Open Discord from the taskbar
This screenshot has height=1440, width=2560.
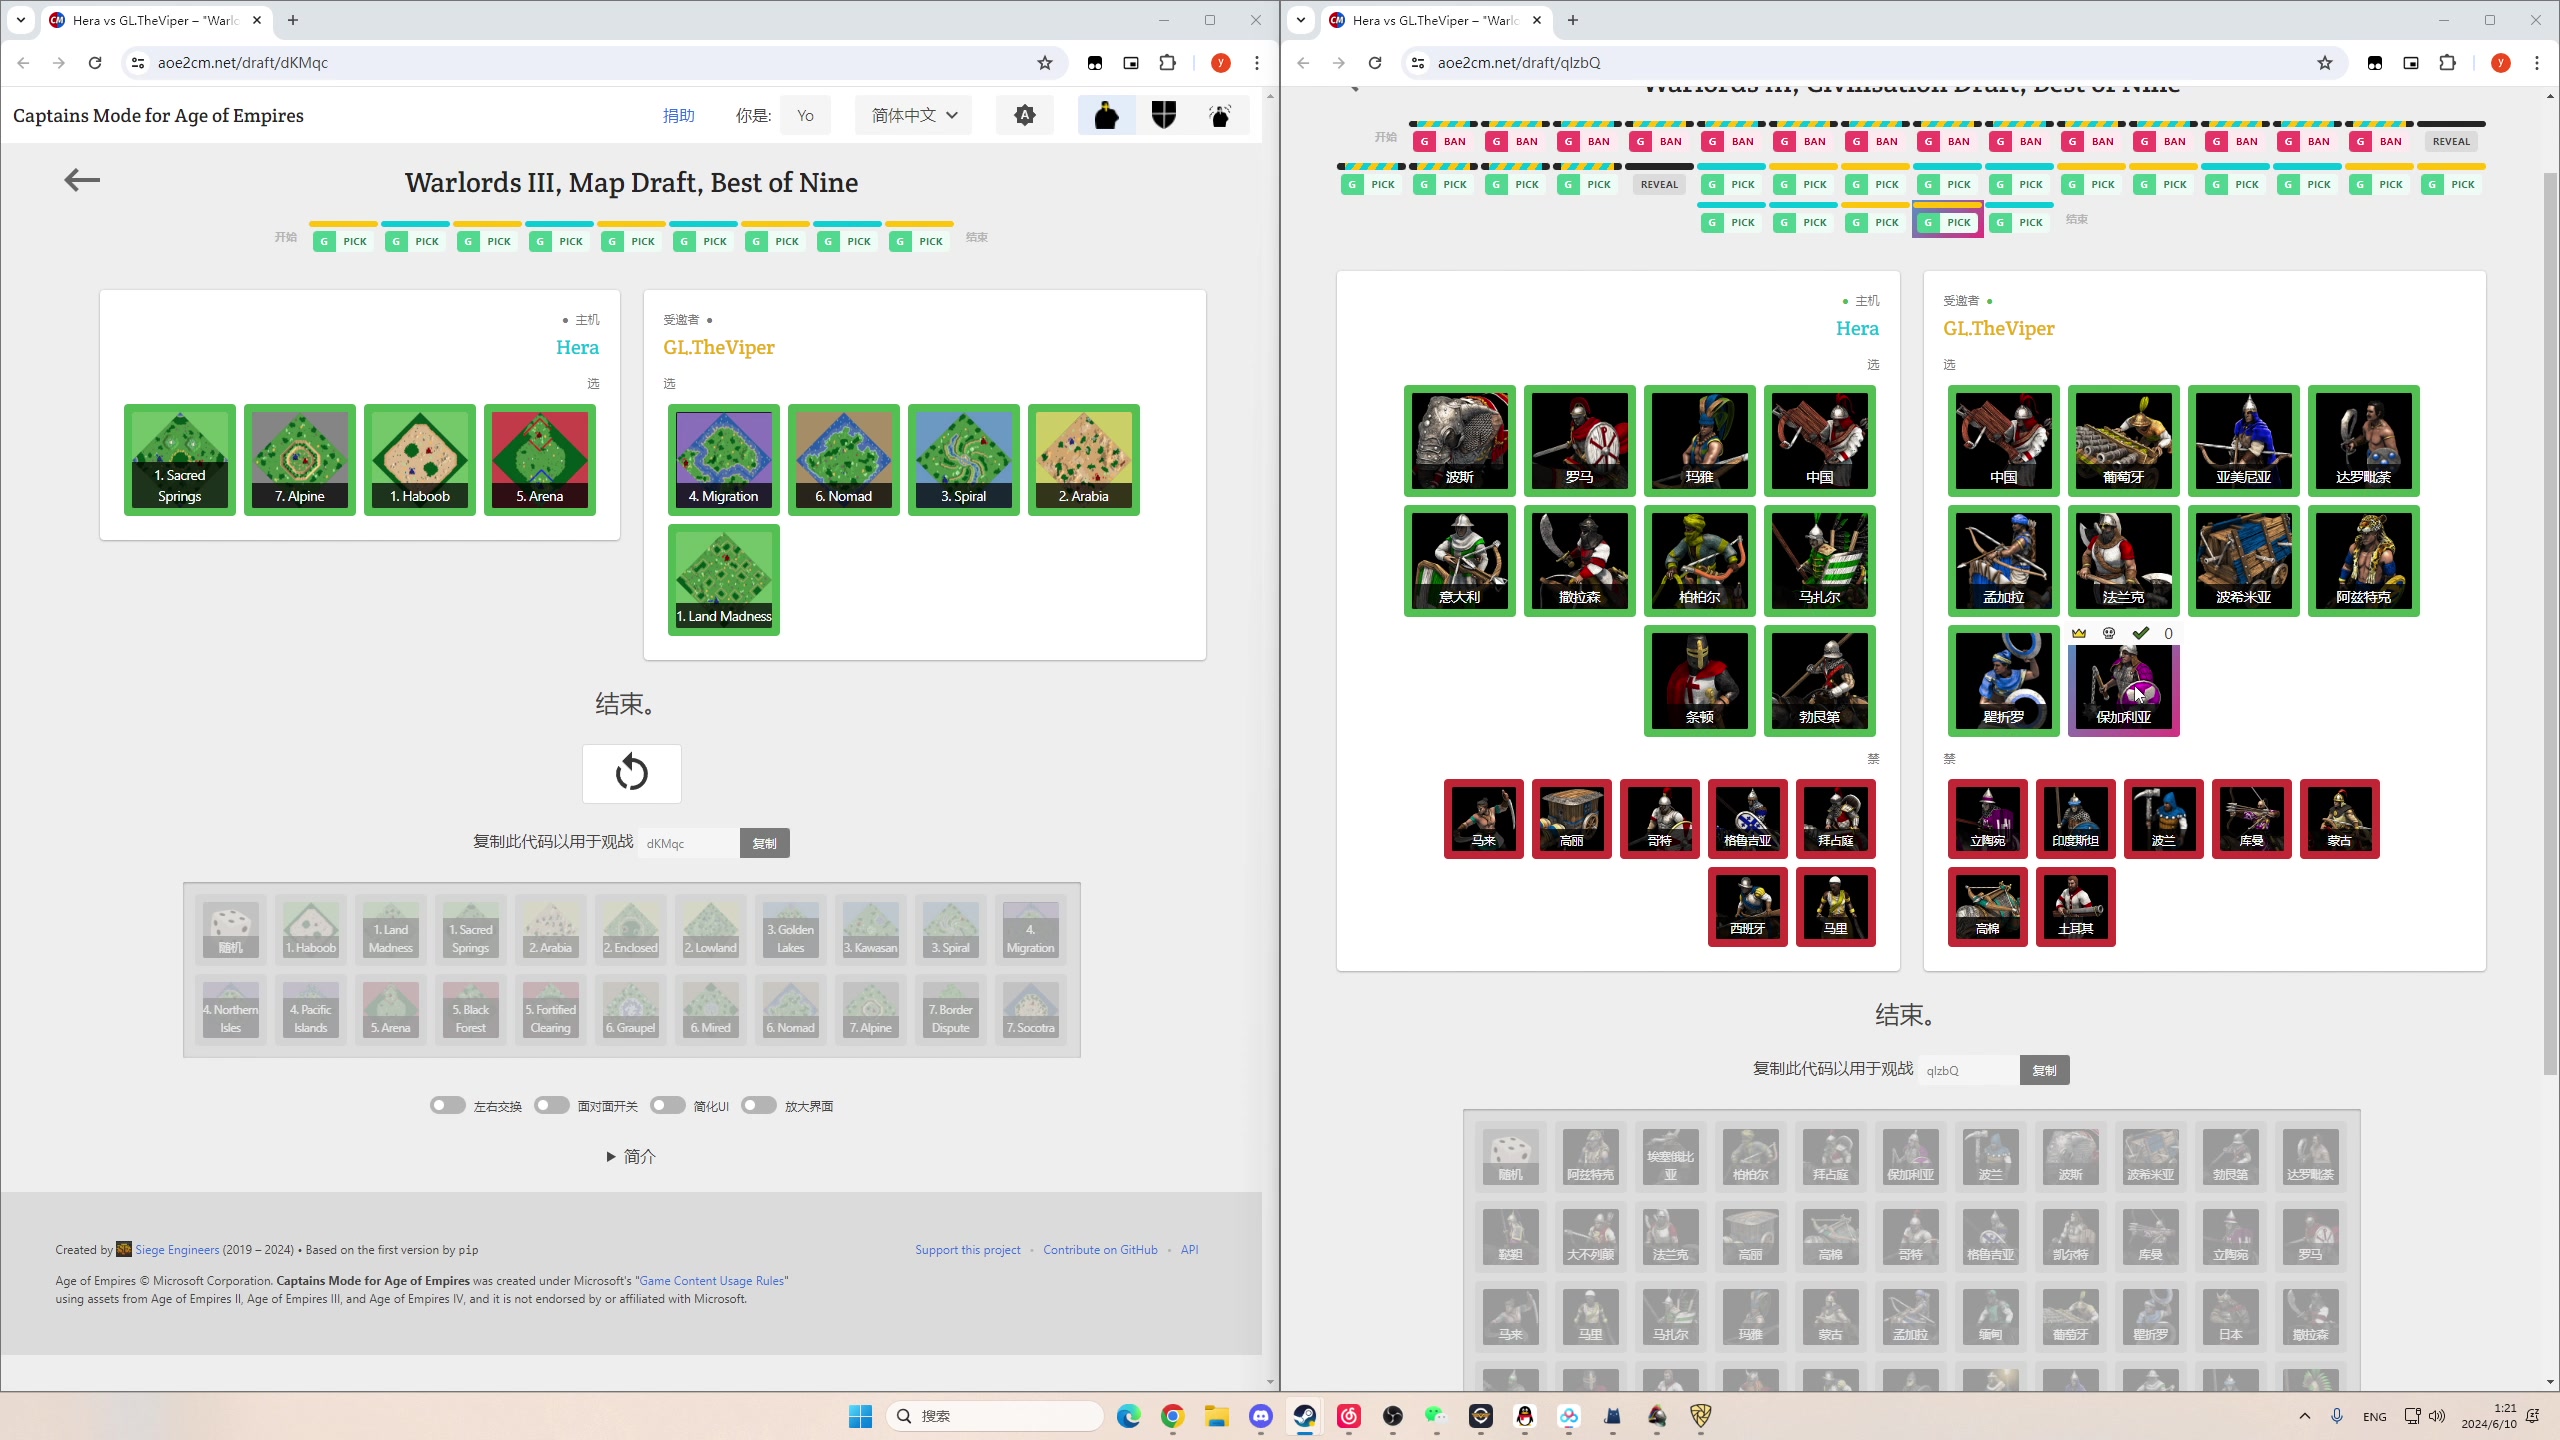[x=1261, y=1416]
